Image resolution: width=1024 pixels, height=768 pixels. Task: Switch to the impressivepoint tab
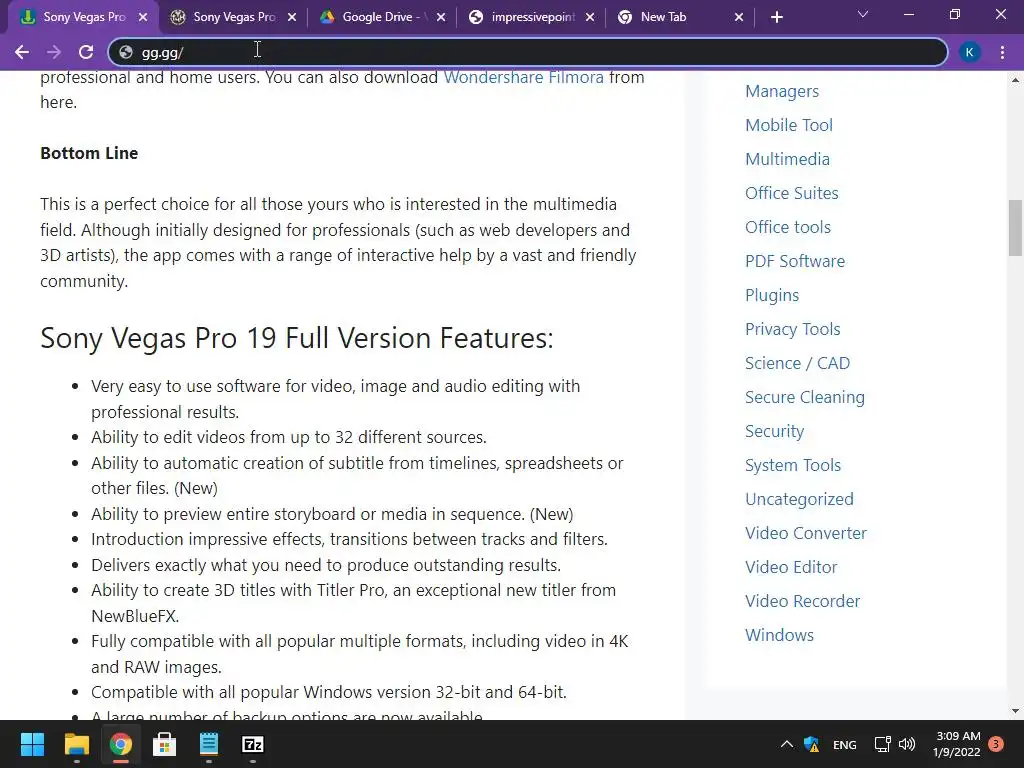pos(530,17)
